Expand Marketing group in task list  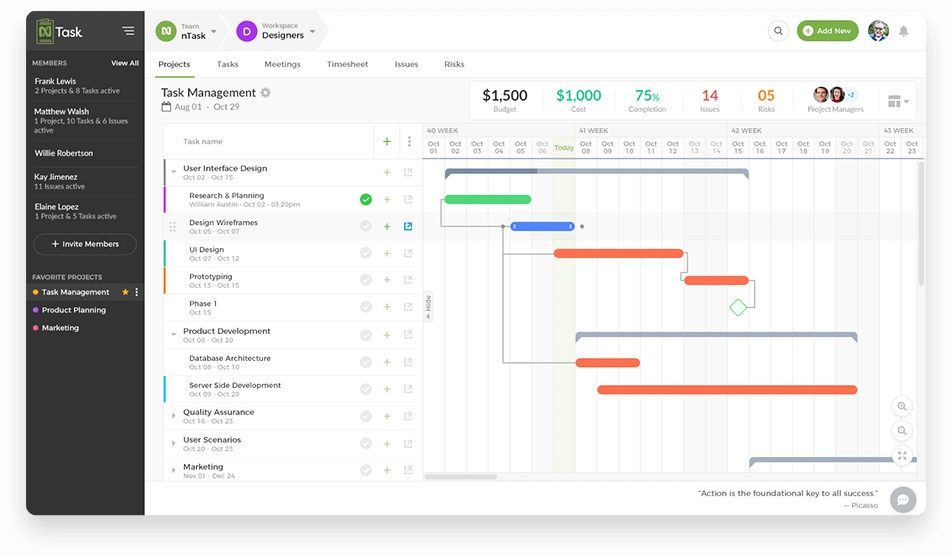[x=174, y=470]
